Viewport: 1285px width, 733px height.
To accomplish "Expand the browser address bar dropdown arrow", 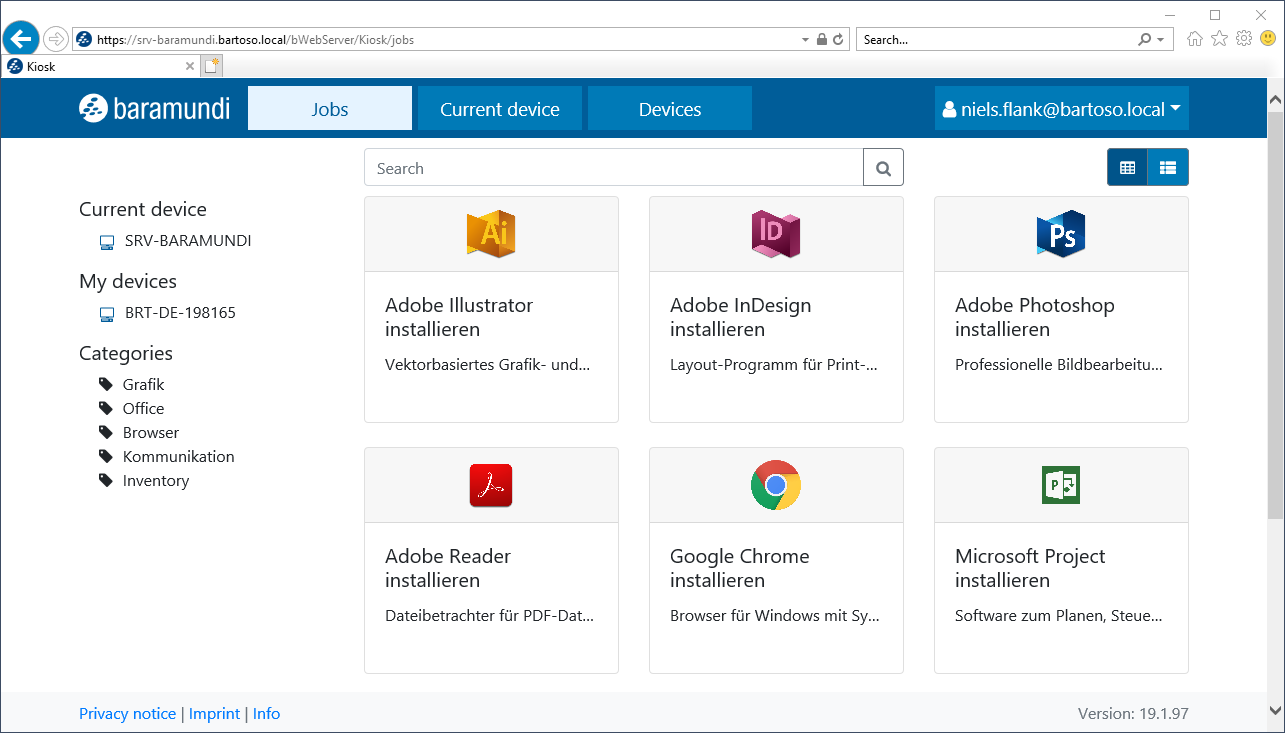I will click(805, 40).
